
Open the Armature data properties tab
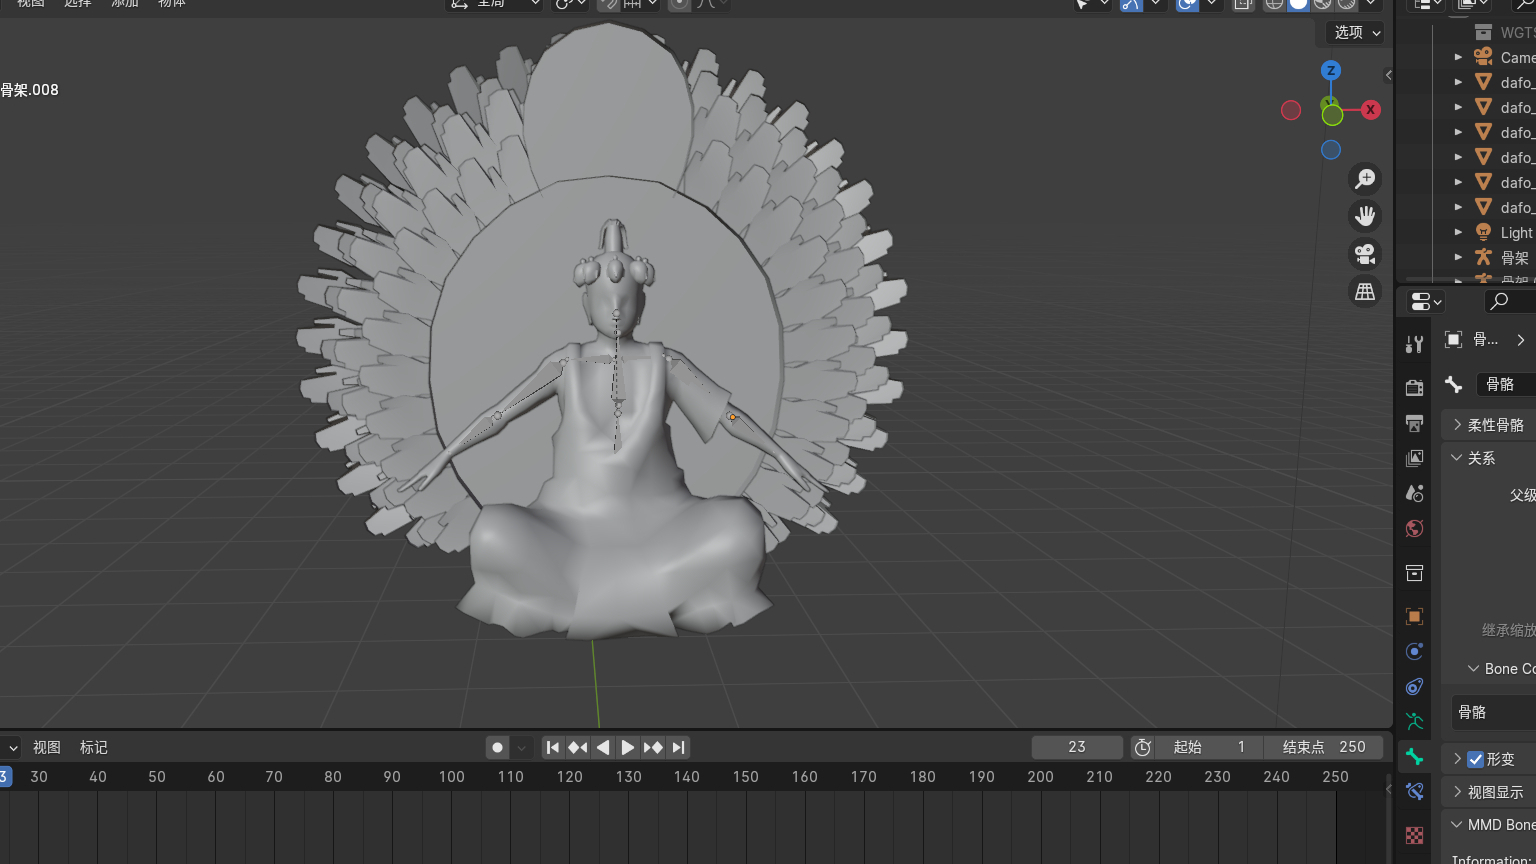tap(1414, 721)
